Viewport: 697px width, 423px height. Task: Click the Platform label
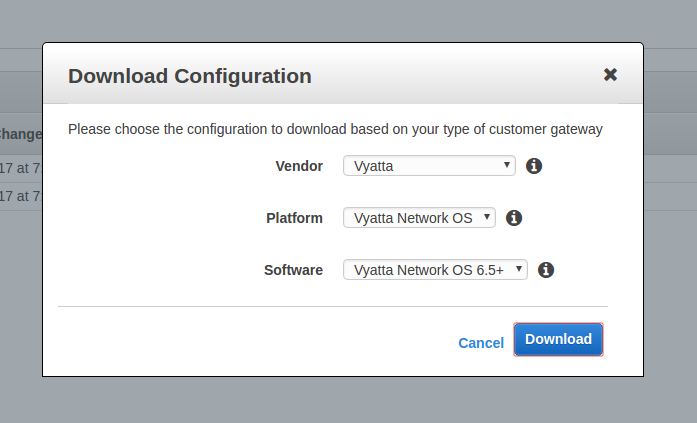click(x=294, y=218)
